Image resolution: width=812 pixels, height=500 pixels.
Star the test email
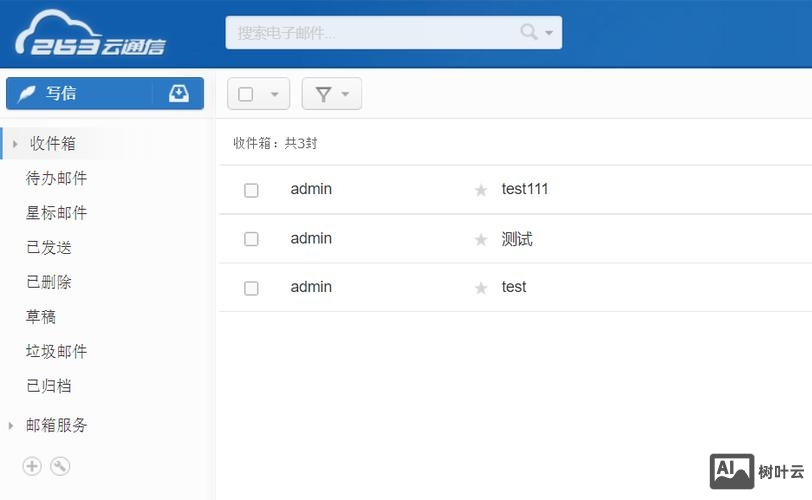pyautogui.click(x=481, y=288)
